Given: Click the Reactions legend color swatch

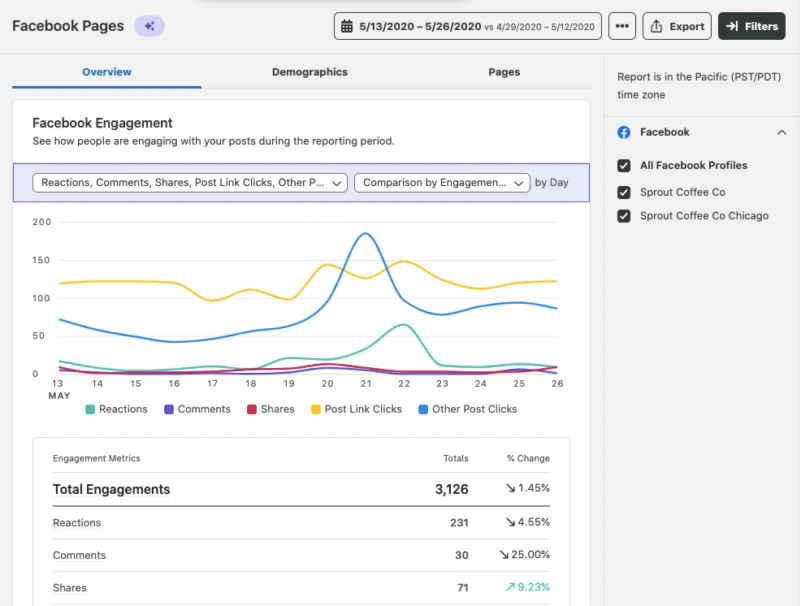Looking at the screenshot, I should click(90, 409).
